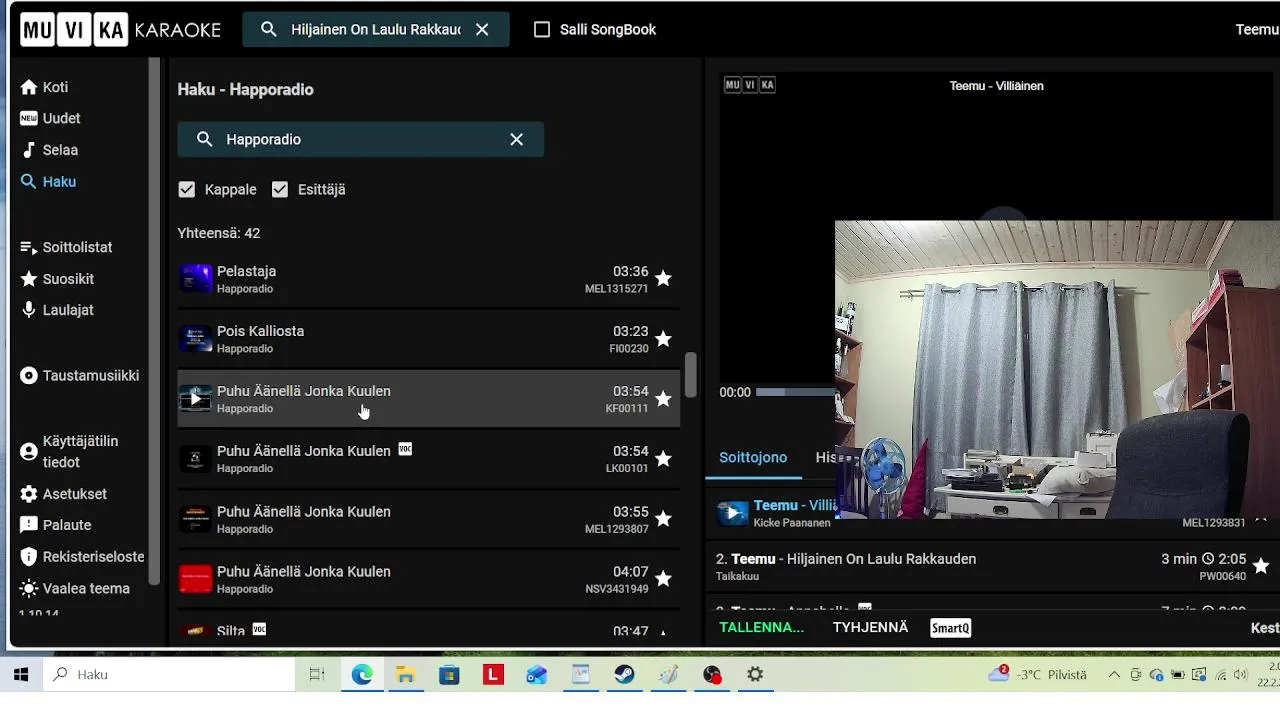Select the Pois Kalliosta thumbnail
This screenshot has height=720, width=1280.
pyautogui.click(x=195, y=339)
